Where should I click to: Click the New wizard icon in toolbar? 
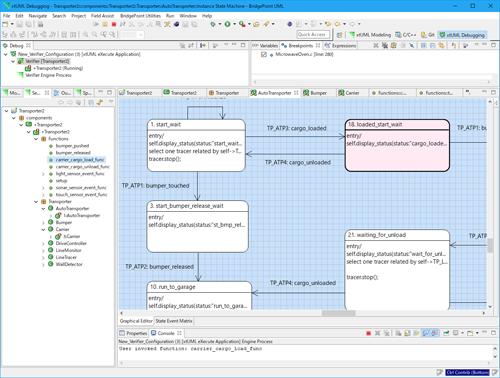point(5,24)
